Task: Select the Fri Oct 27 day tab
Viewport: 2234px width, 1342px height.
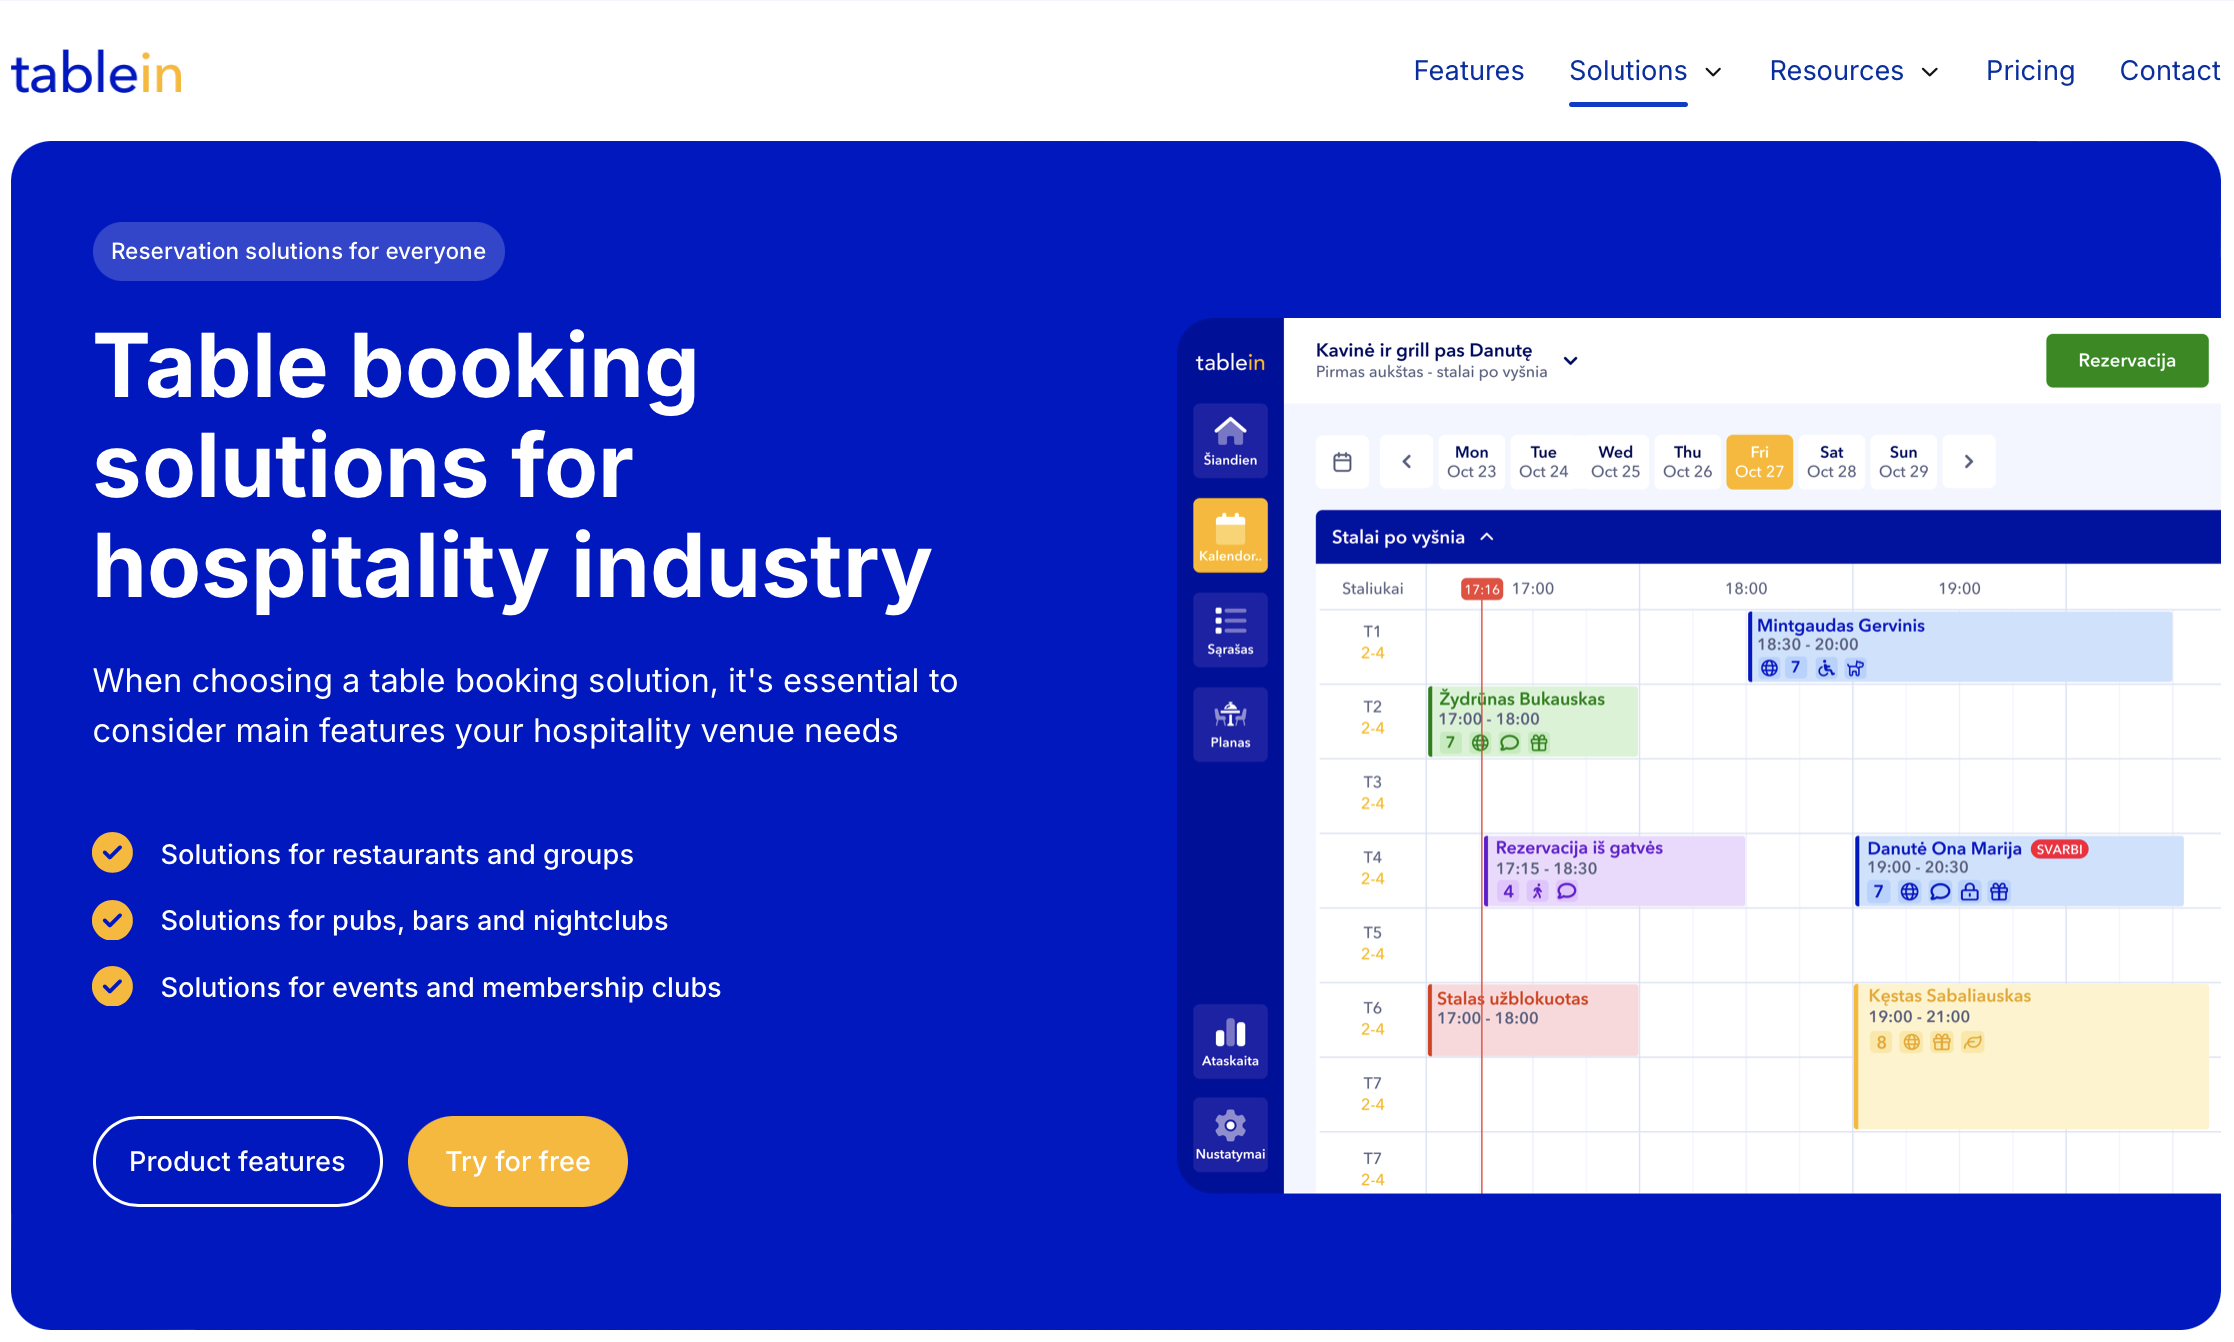Action: pyautogui.click(x=1759, y=462)
